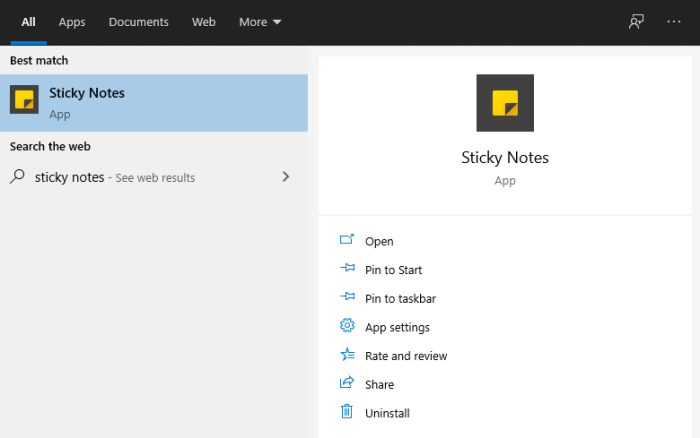Click the App settings gear icon
700x438 pixels.
point(347,326)
